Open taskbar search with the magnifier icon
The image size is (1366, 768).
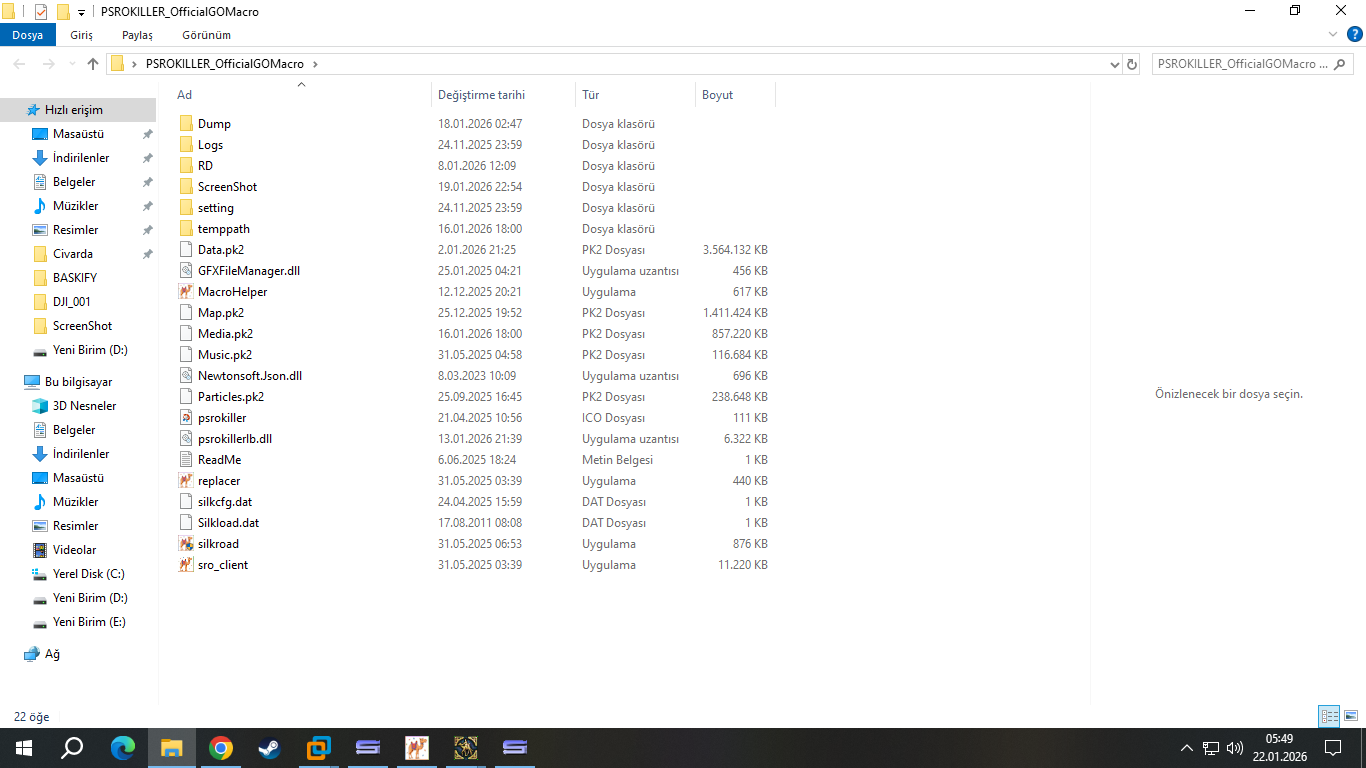[x=73, y=747]
